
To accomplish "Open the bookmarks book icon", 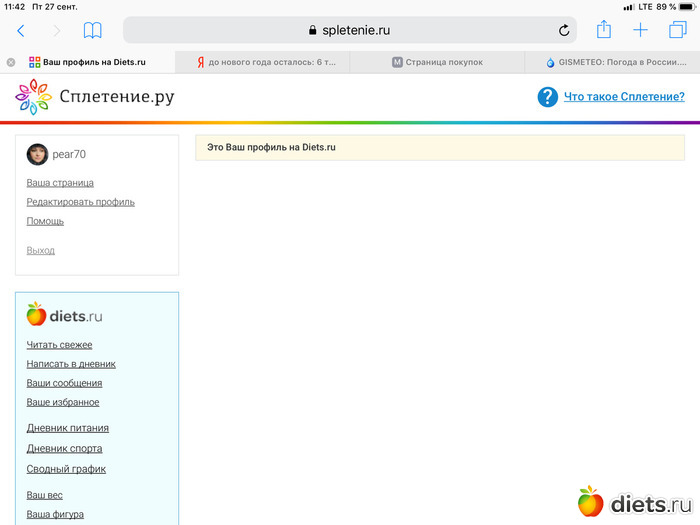I will point(92,31).
